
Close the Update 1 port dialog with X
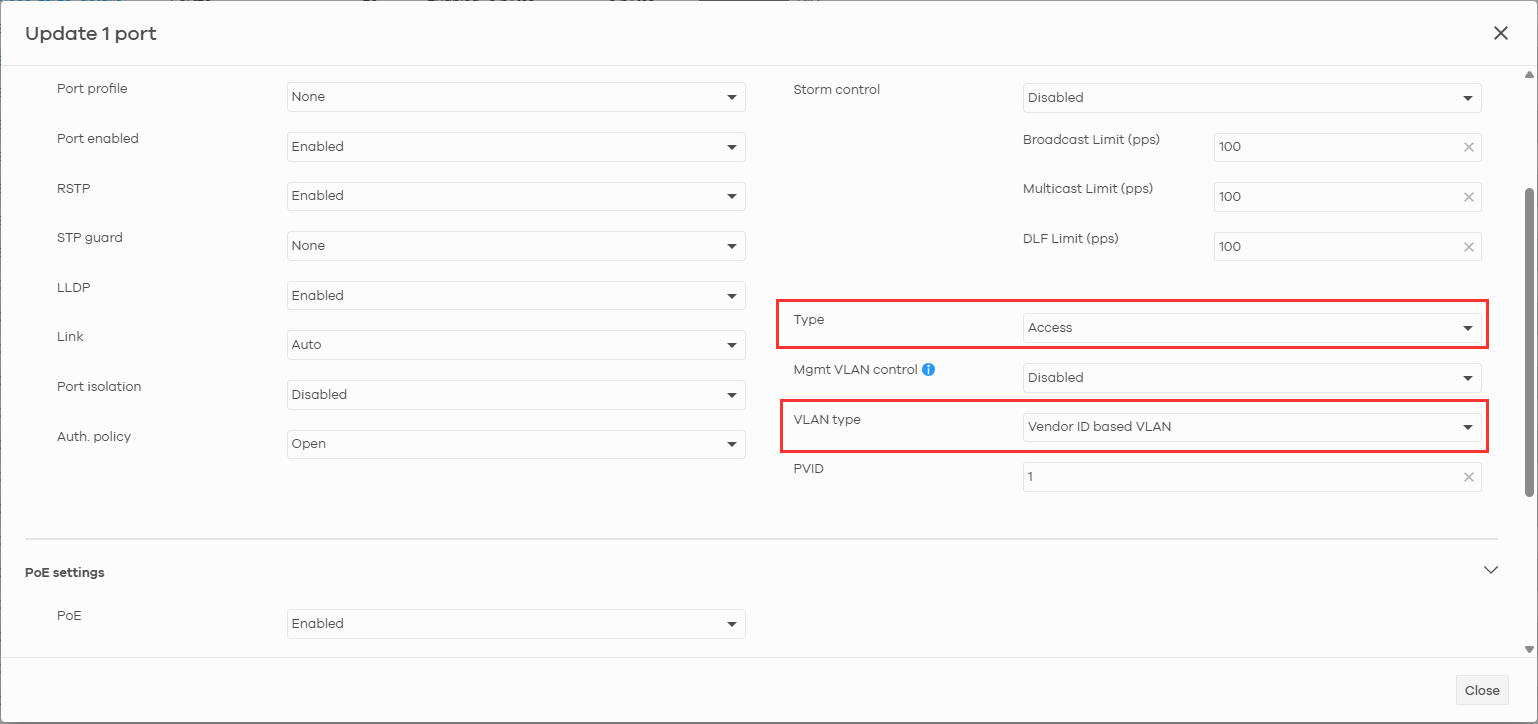point(1501,33)
